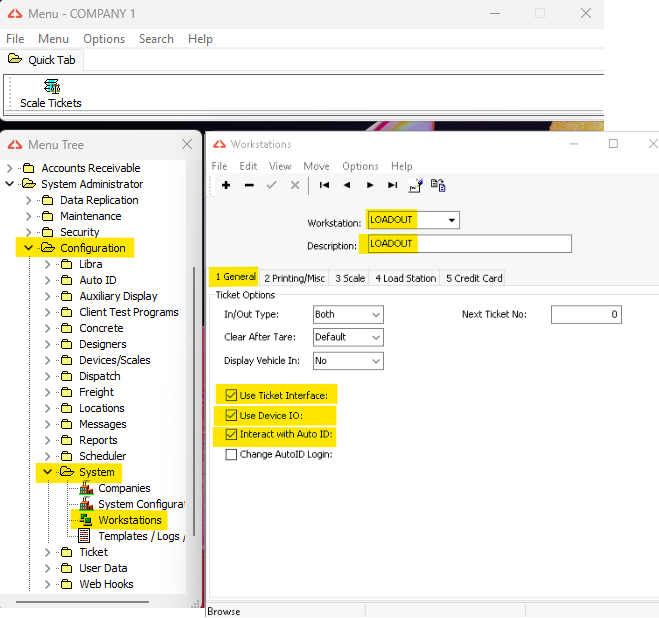Click the copy-record icon in the Workstations toolbar
This screenshot has width=659, height=618.
(438, 185)
